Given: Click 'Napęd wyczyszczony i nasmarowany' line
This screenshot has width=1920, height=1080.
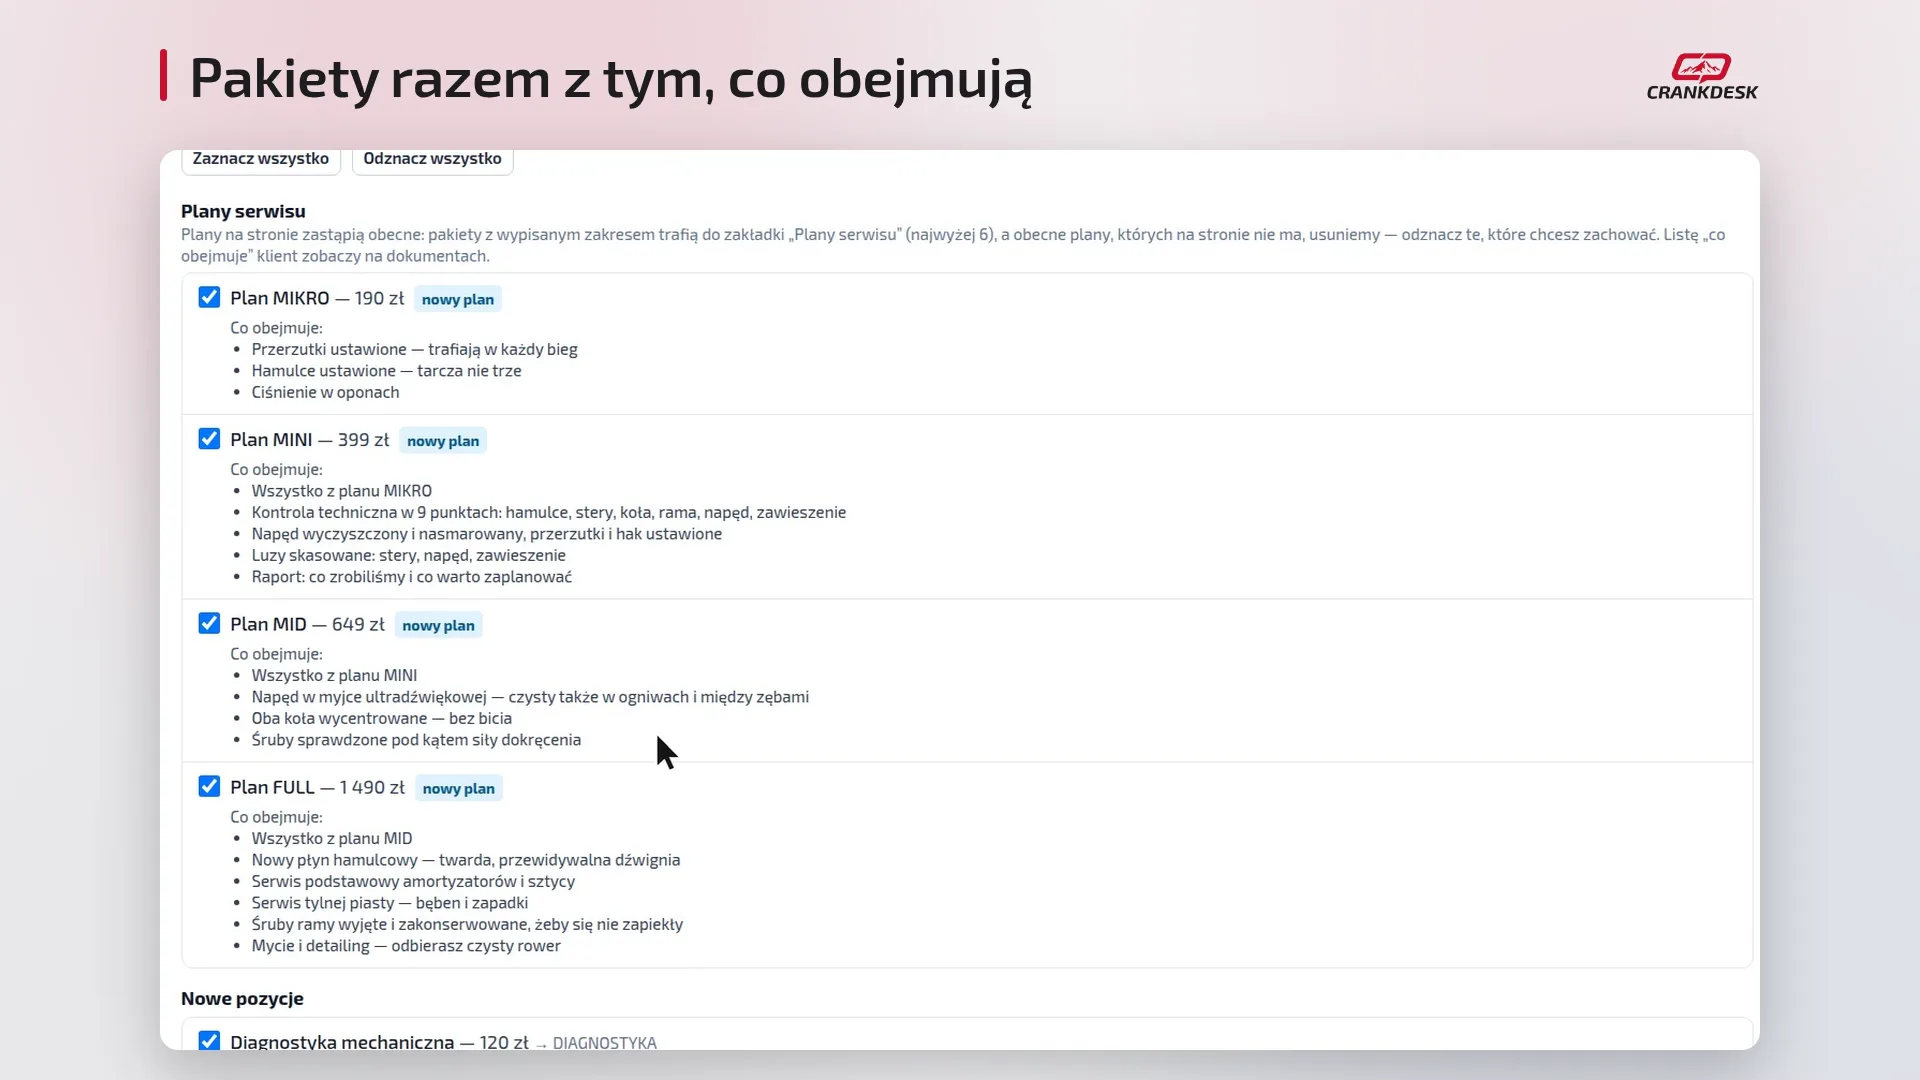Looking at the screenshot, I should pos(486,533).
